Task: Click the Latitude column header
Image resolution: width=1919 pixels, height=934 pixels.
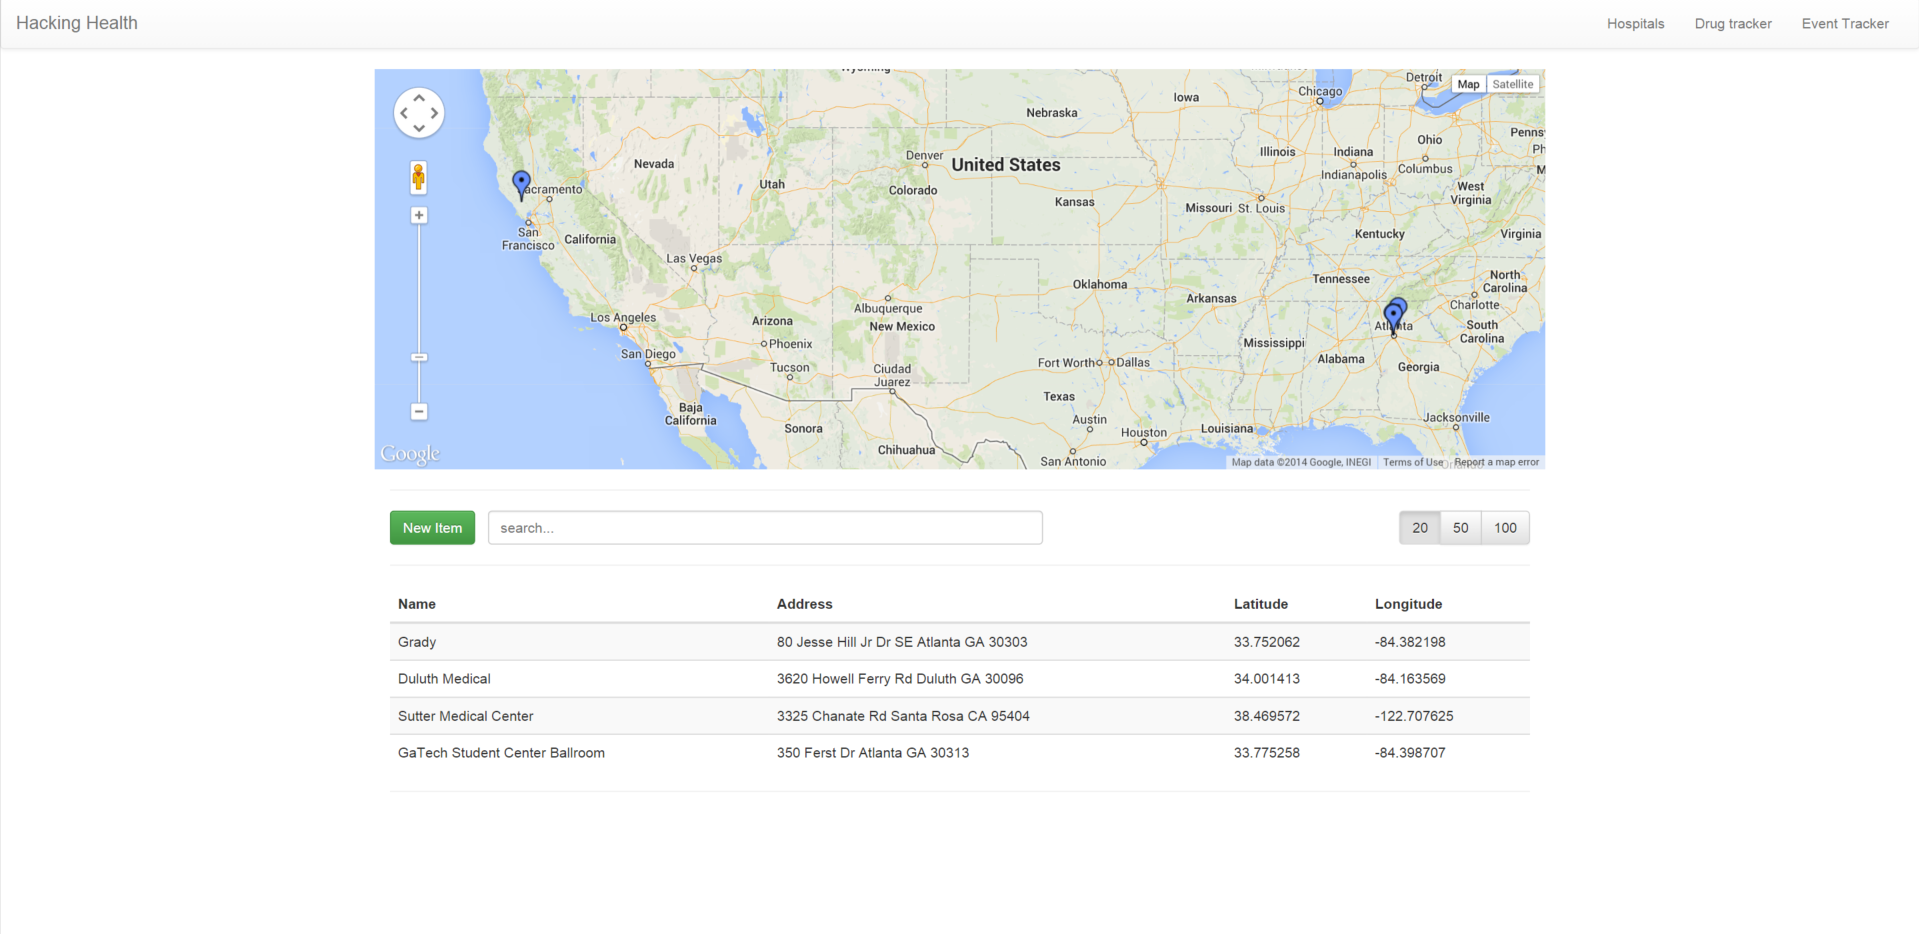Action: (x=1261, y=604)
